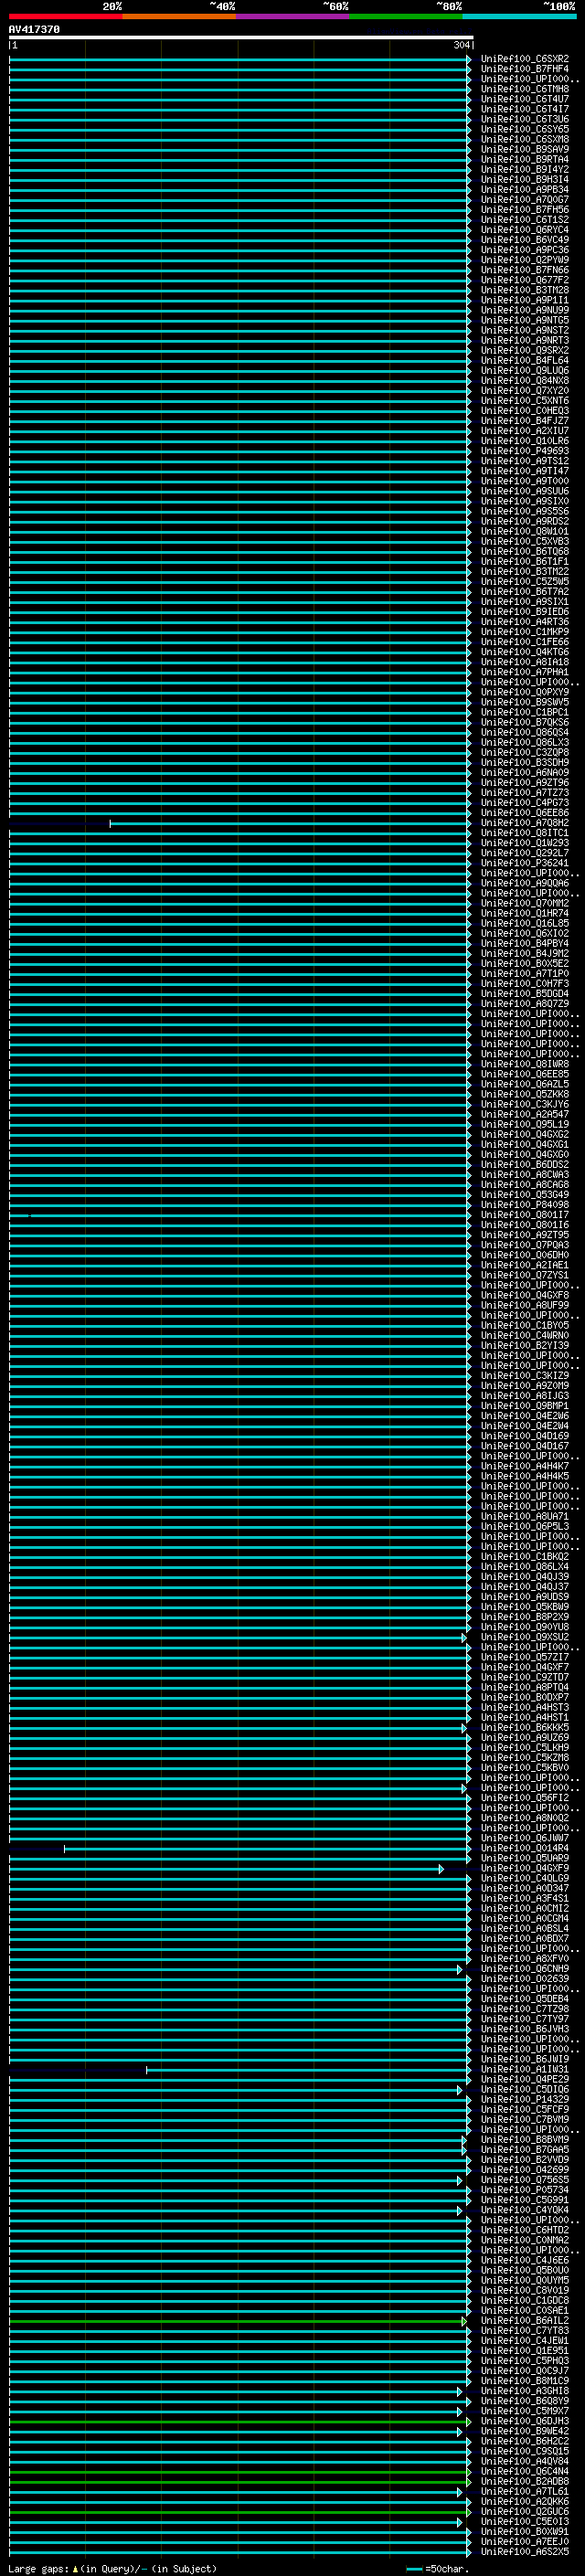
Task: Select the UniRef100_Q4KTG6 label
Action: [525, 652]
